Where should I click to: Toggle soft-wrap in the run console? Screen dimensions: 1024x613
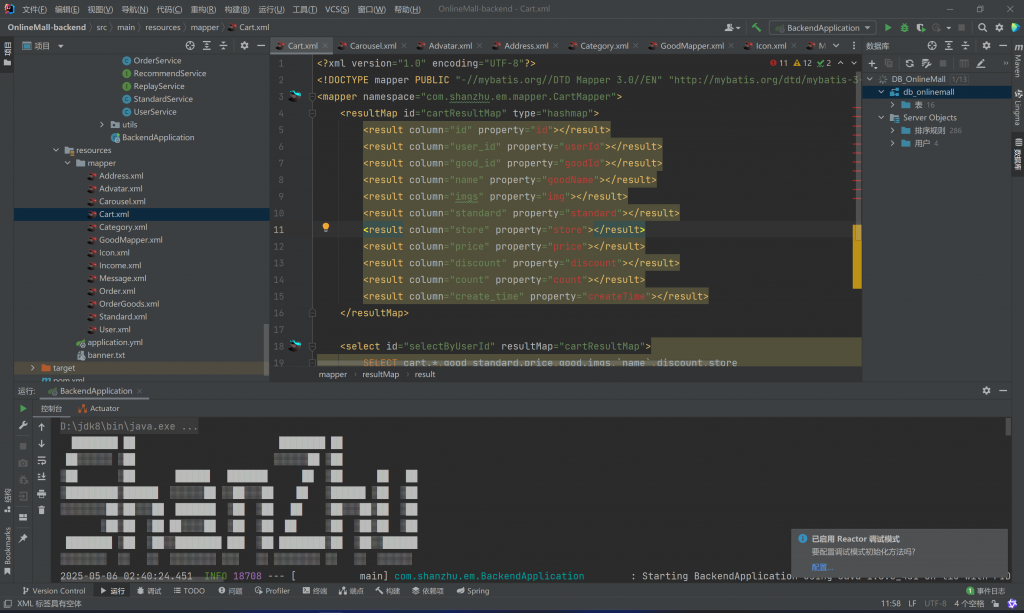tap(41, 461)
